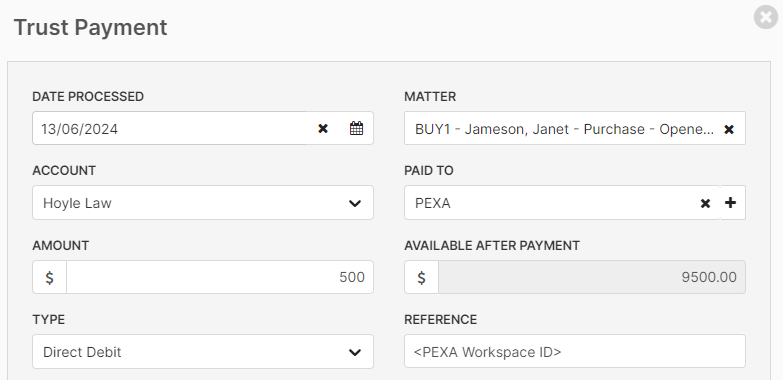Close the Trust Payment dialog
This screenshot has height=380, width=783.
[766, 17]
